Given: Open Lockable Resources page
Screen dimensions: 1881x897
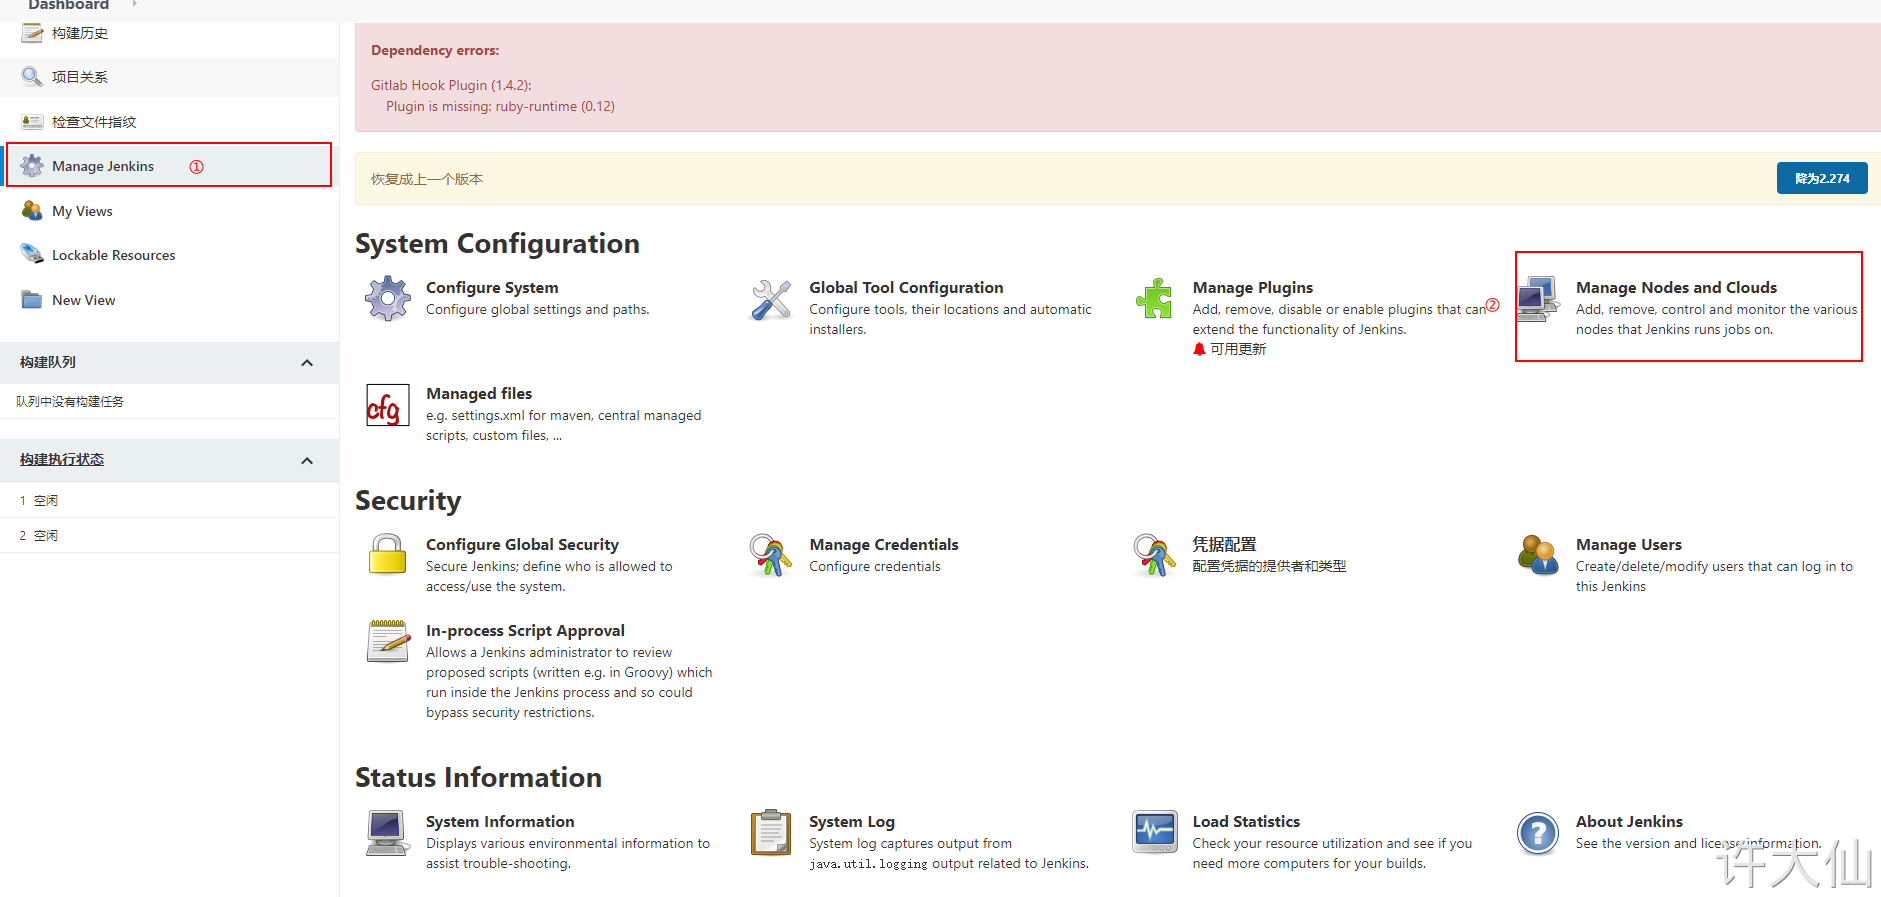Looking at the screenshot, I should (x=114, y=255).
